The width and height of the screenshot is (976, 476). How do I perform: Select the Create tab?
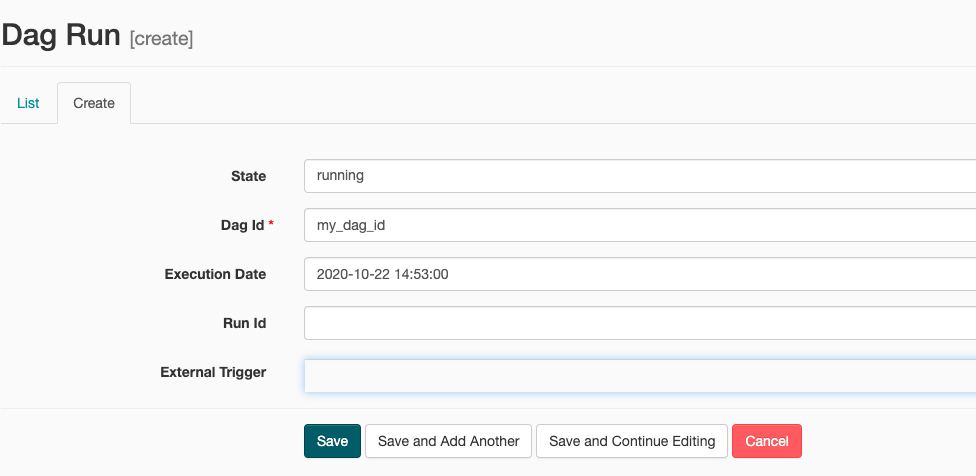point(94,103)
